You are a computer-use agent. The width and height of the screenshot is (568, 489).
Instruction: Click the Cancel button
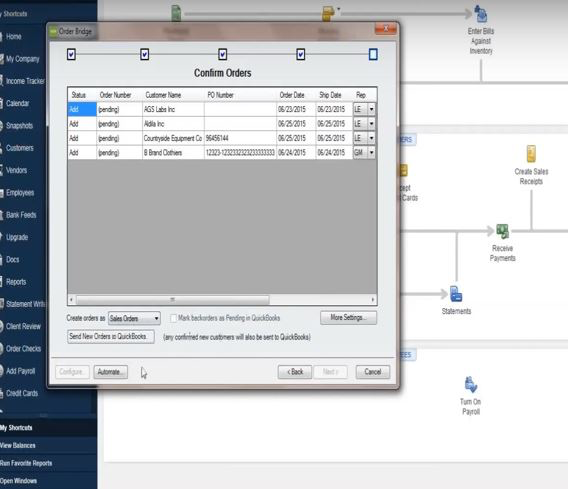[x=373, y=372]
